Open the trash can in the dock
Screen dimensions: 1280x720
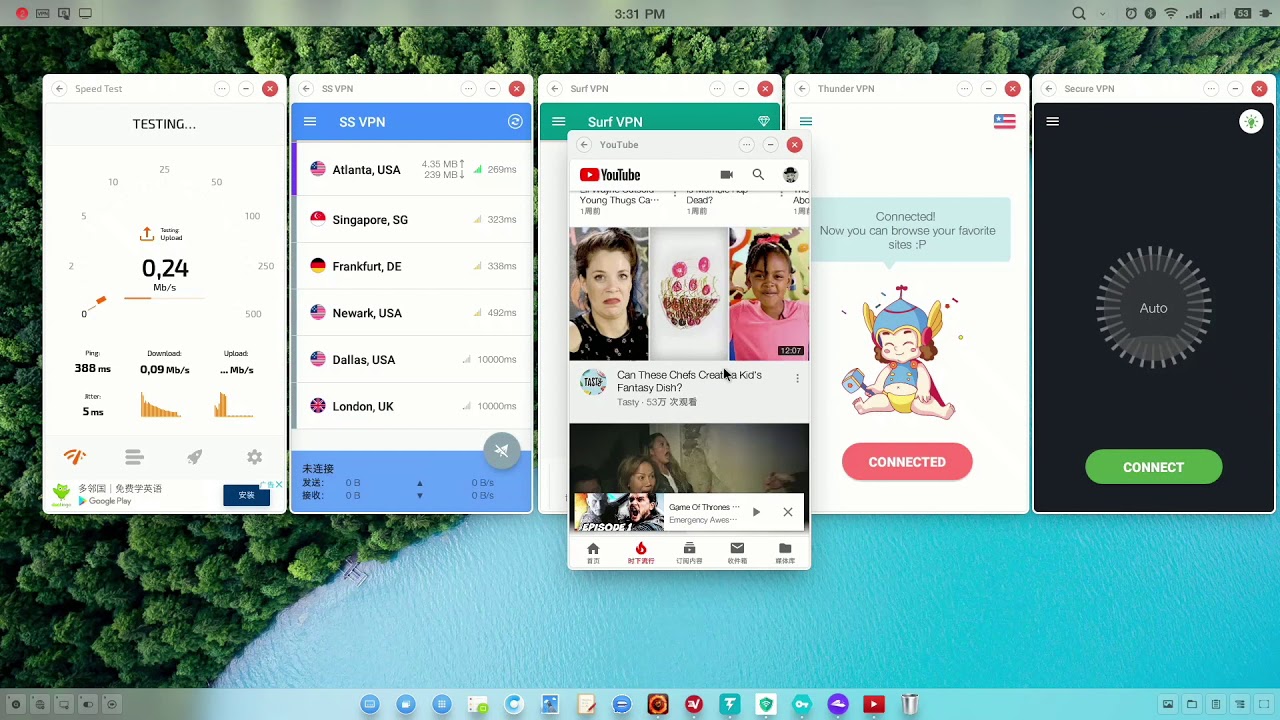tap(909, 705)
